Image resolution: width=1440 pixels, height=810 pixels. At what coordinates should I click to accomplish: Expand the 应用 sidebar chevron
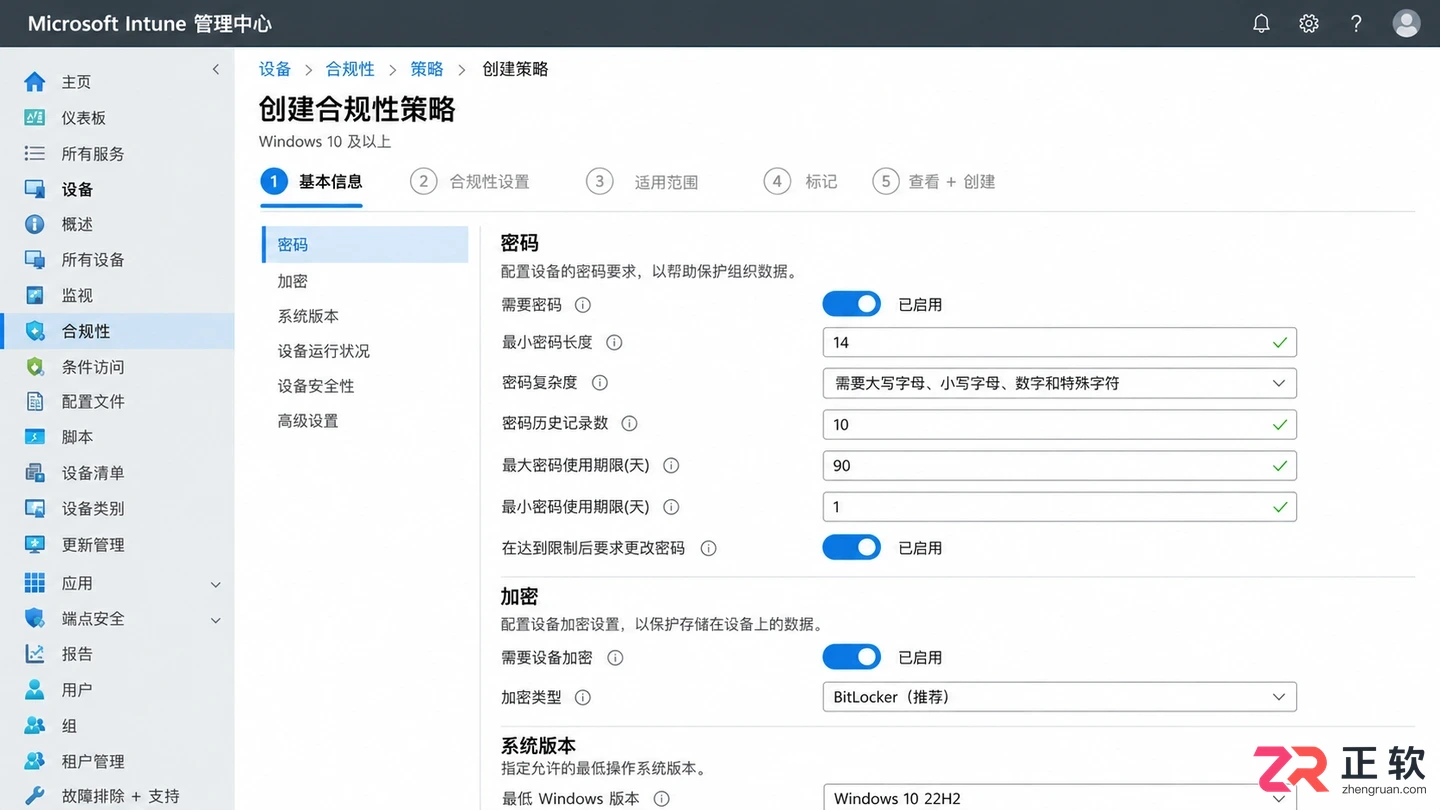[215, 584]
